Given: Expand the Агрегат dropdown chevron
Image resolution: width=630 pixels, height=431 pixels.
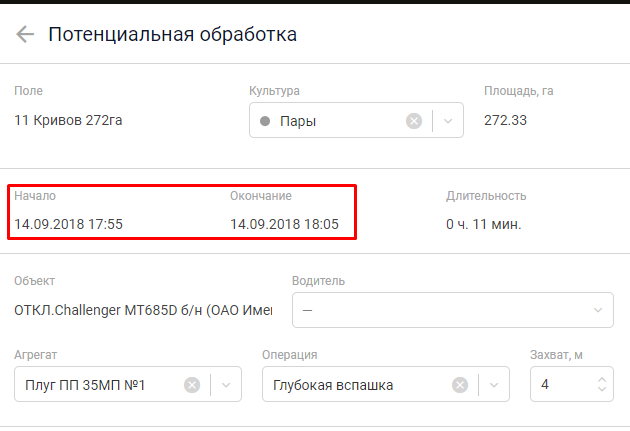Looking at the screenshot, I should 226,385.
